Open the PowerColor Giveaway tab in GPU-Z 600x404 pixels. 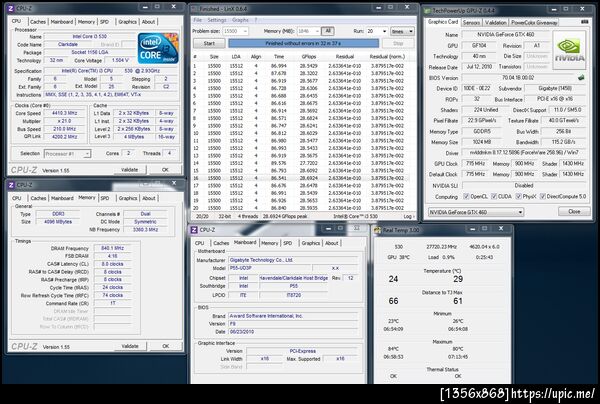pos(534,23)
